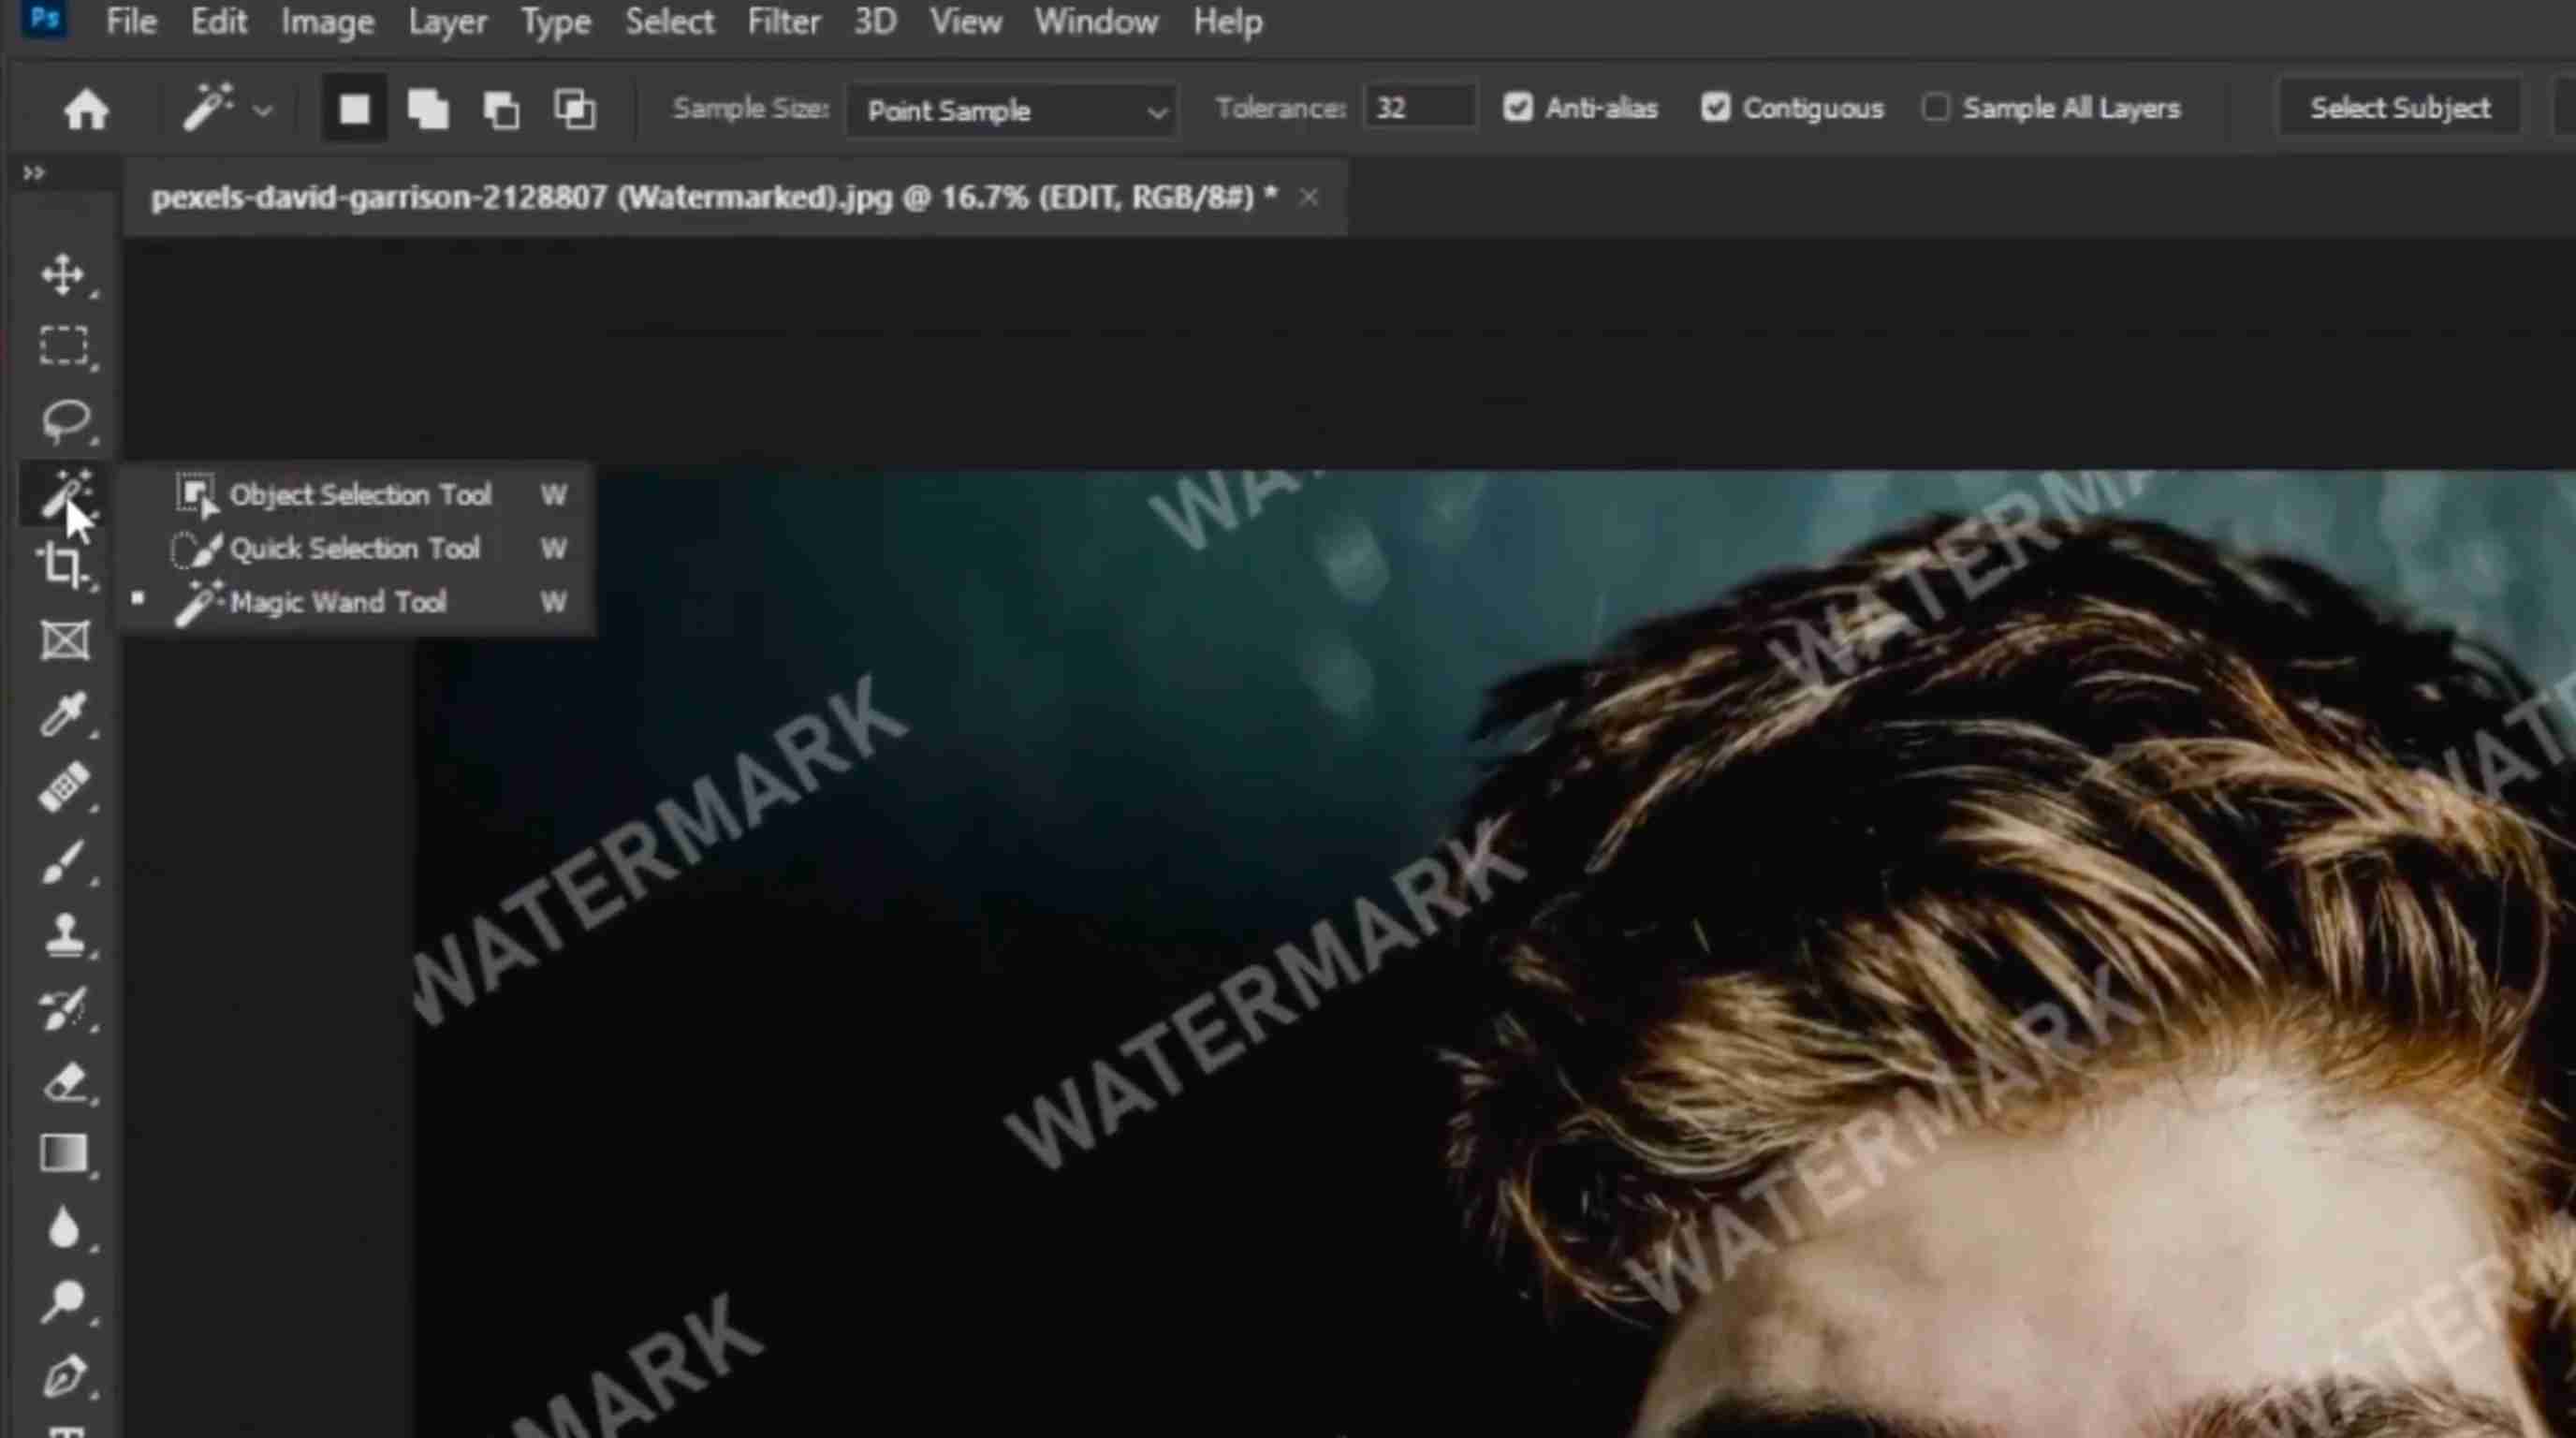The image size is (2576, 1438).
Task: Open the File menu
Action: coord(131,21)
